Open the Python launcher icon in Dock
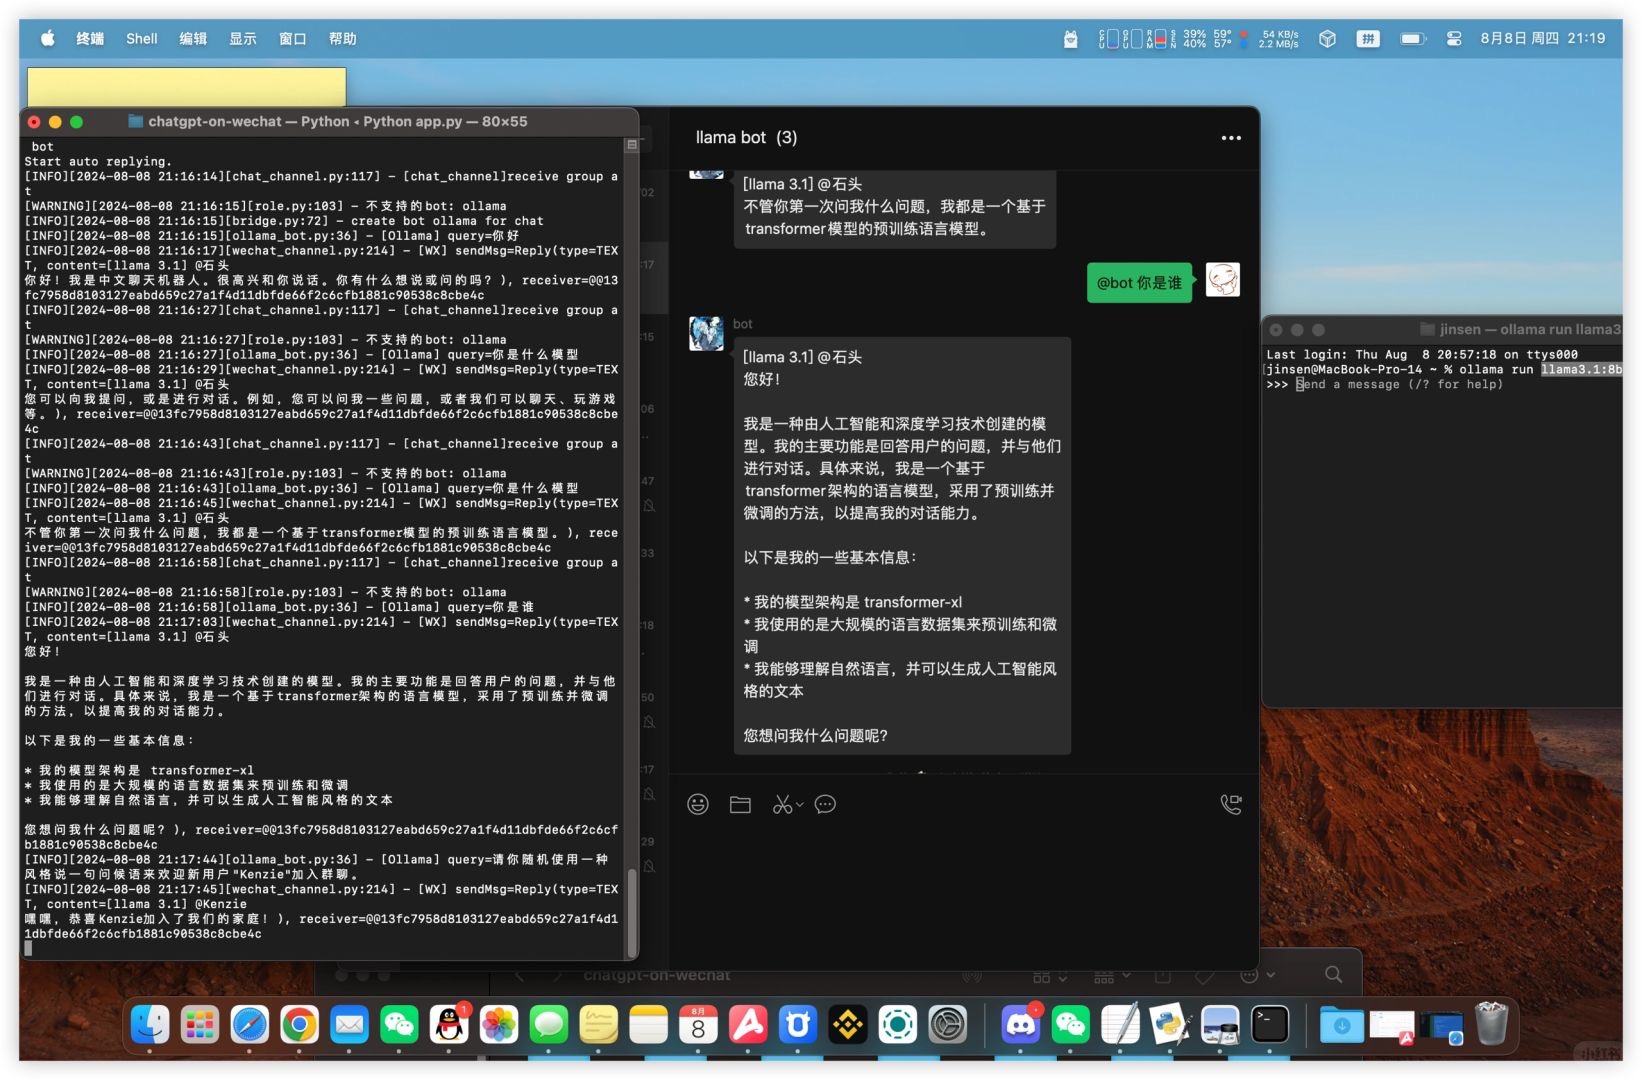The image size is (1642, 1080). (x=1170, y=1024)
